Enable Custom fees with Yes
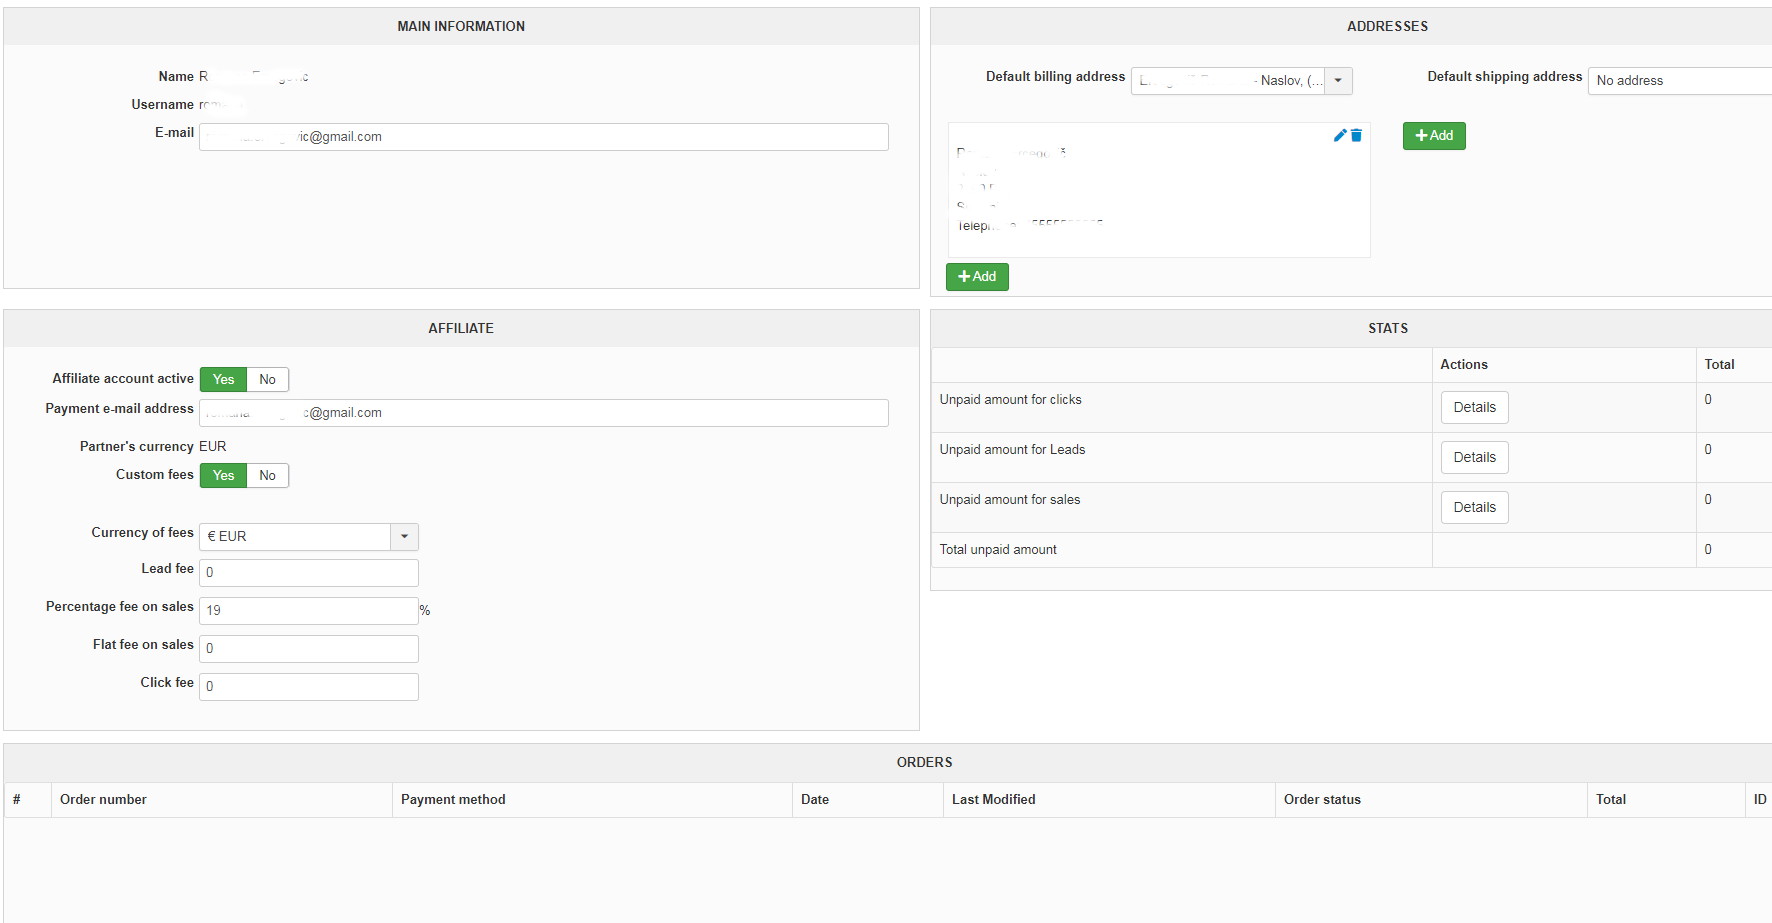Viewport: 1772px width, 923px height. (x=223, y=476)
